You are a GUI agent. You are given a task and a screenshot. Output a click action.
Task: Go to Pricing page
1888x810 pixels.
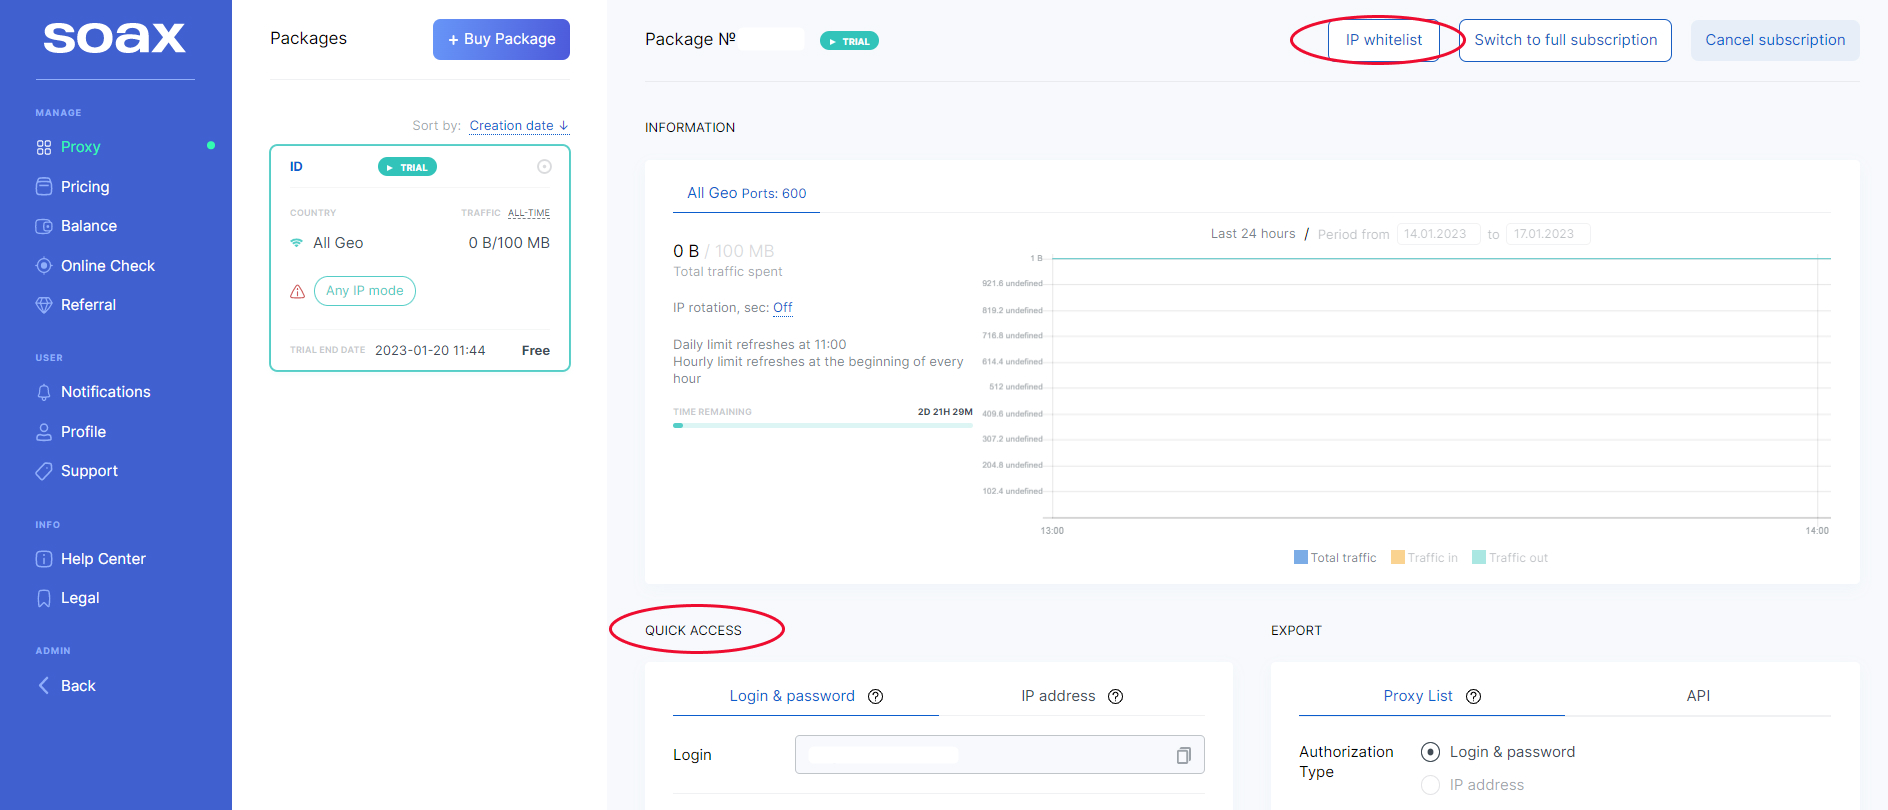[85, 187]
